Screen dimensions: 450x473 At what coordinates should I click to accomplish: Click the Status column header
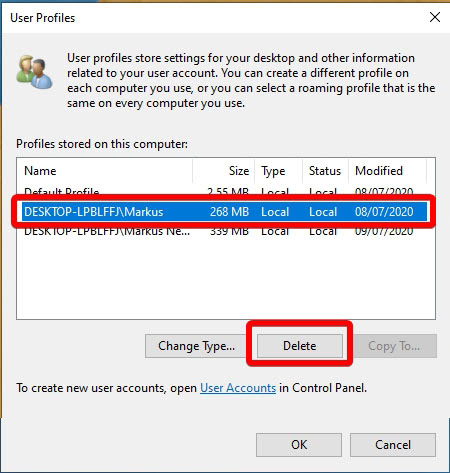(x=325, y=171)
